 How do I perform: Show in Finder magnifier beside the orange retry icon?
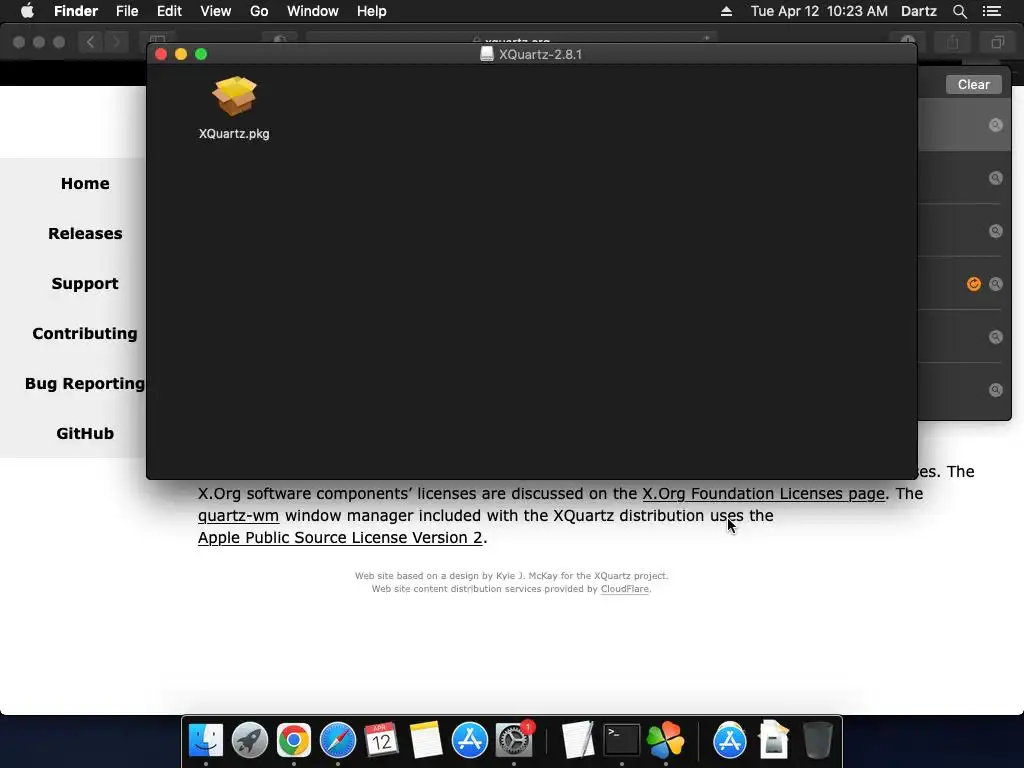click(x=995, y=283)
